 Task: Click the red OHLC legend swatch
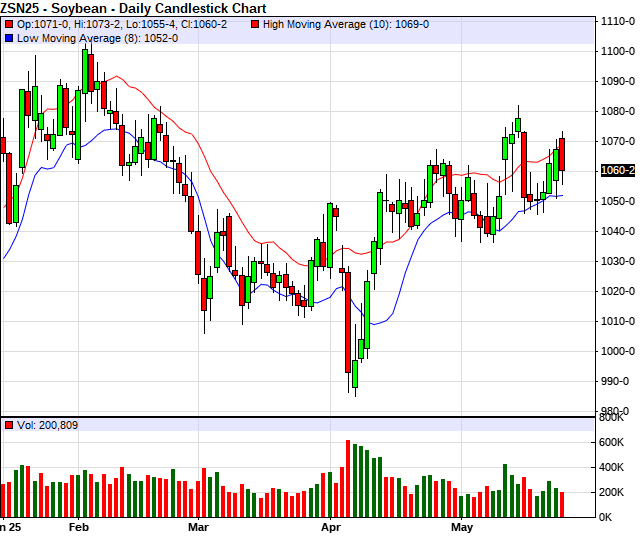(x=9, y=23)
